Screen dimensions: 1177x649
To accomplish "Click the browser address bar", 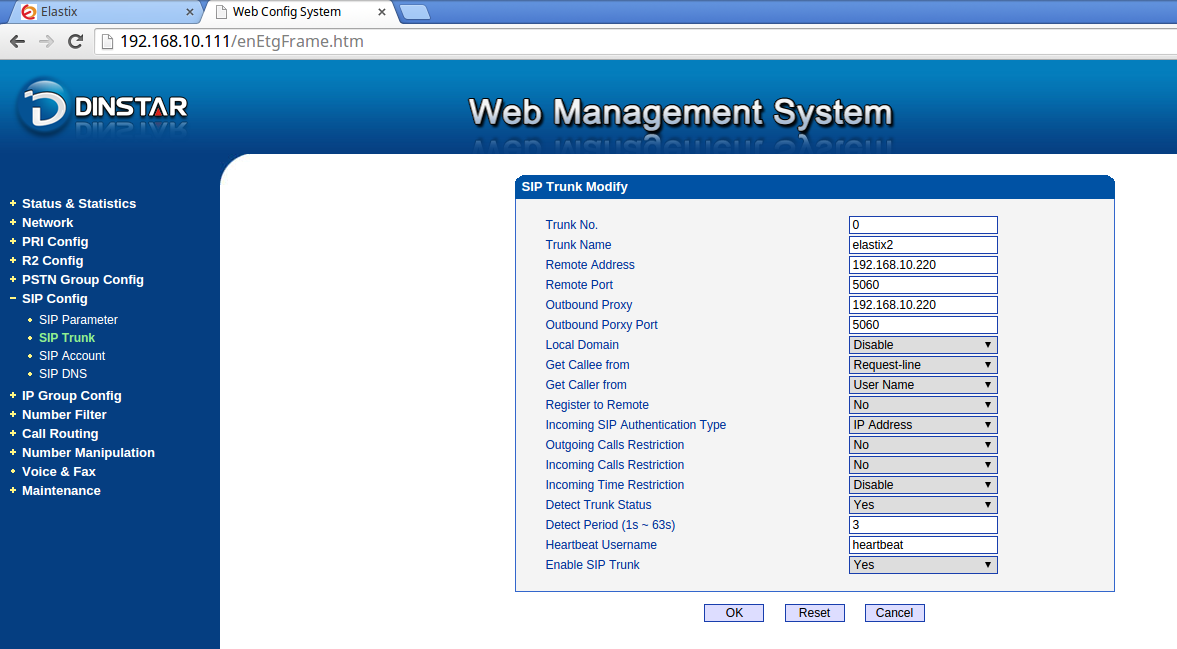I will click(x=600, y=41).
